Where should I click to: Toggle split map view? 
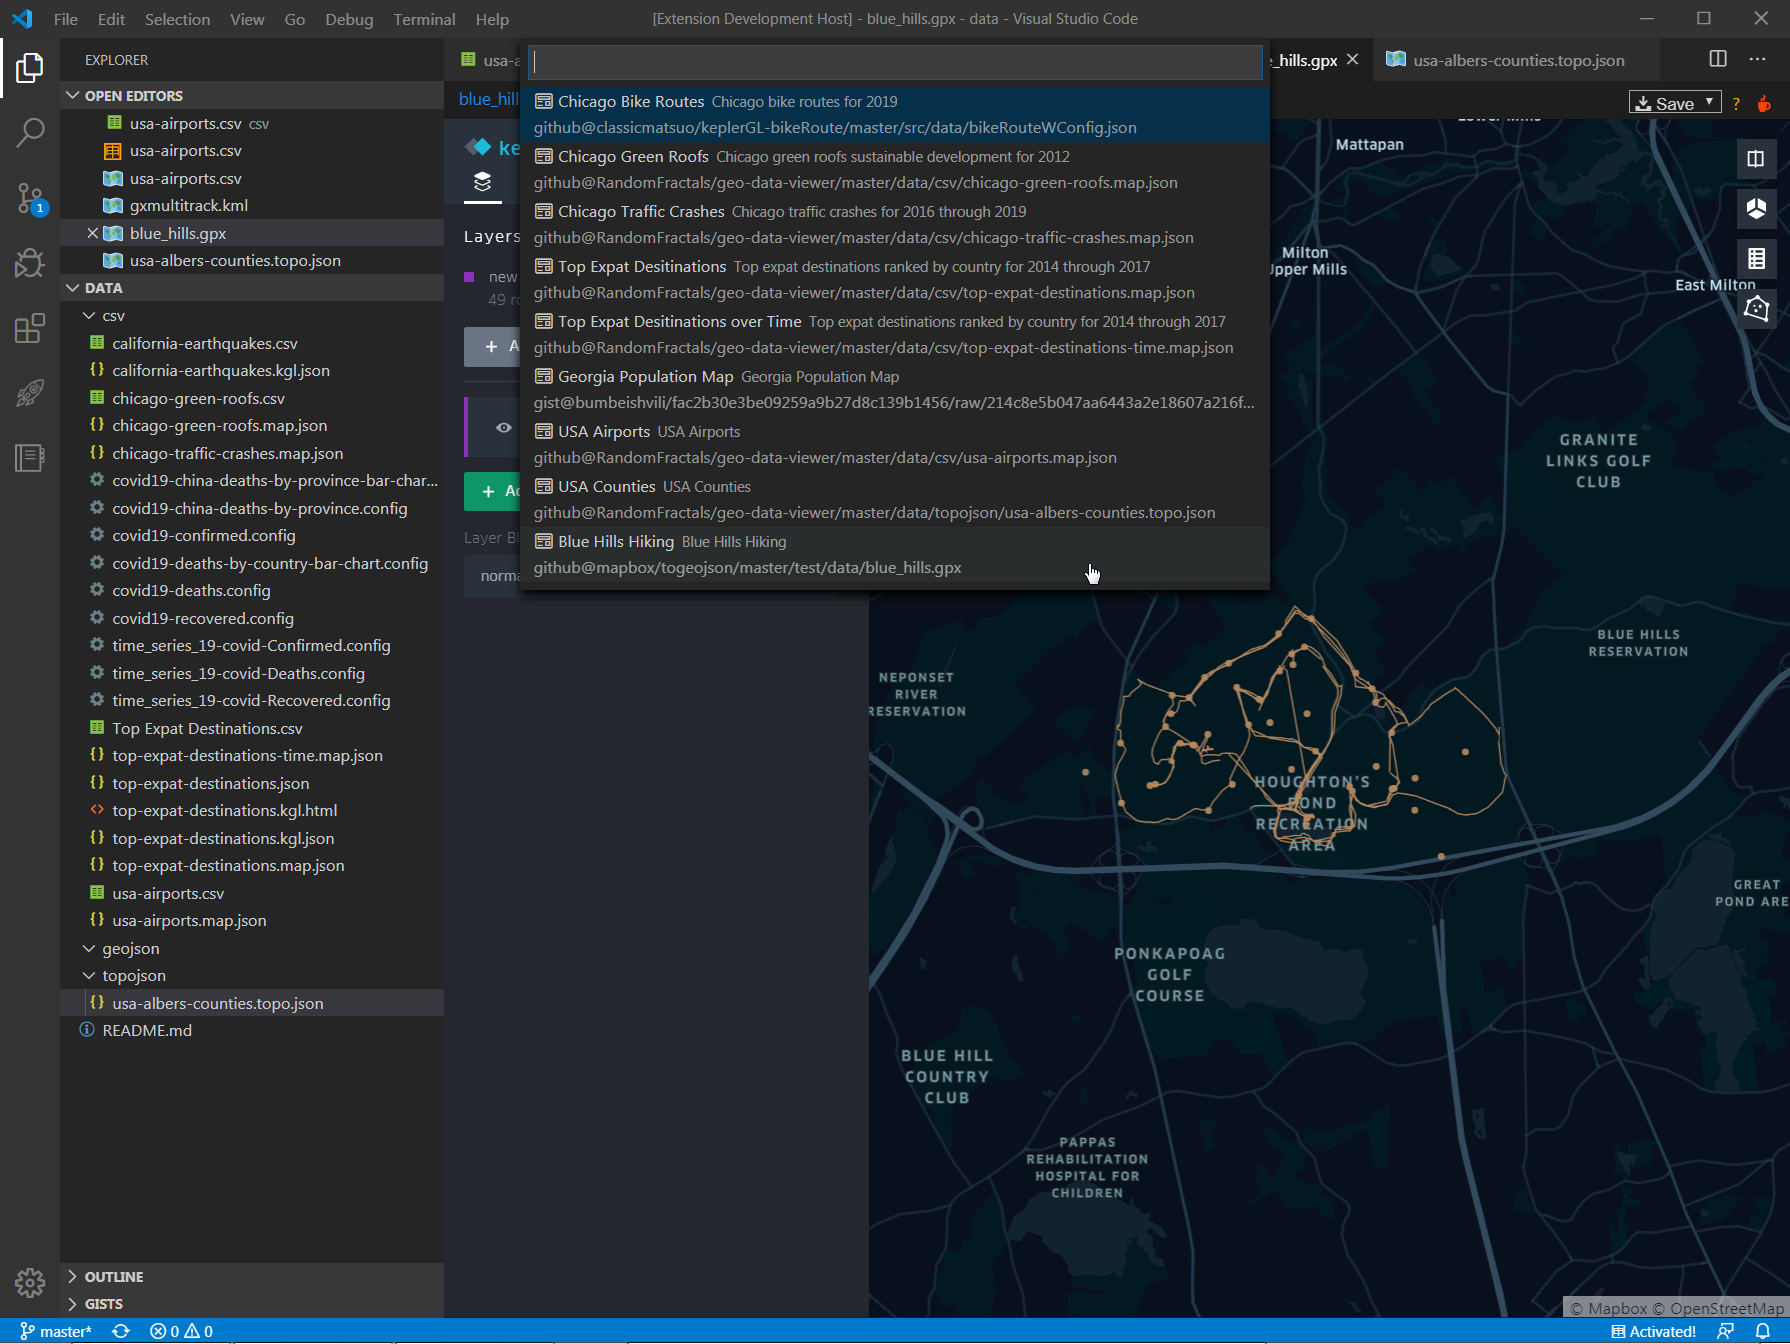[x=1756, y=159]
